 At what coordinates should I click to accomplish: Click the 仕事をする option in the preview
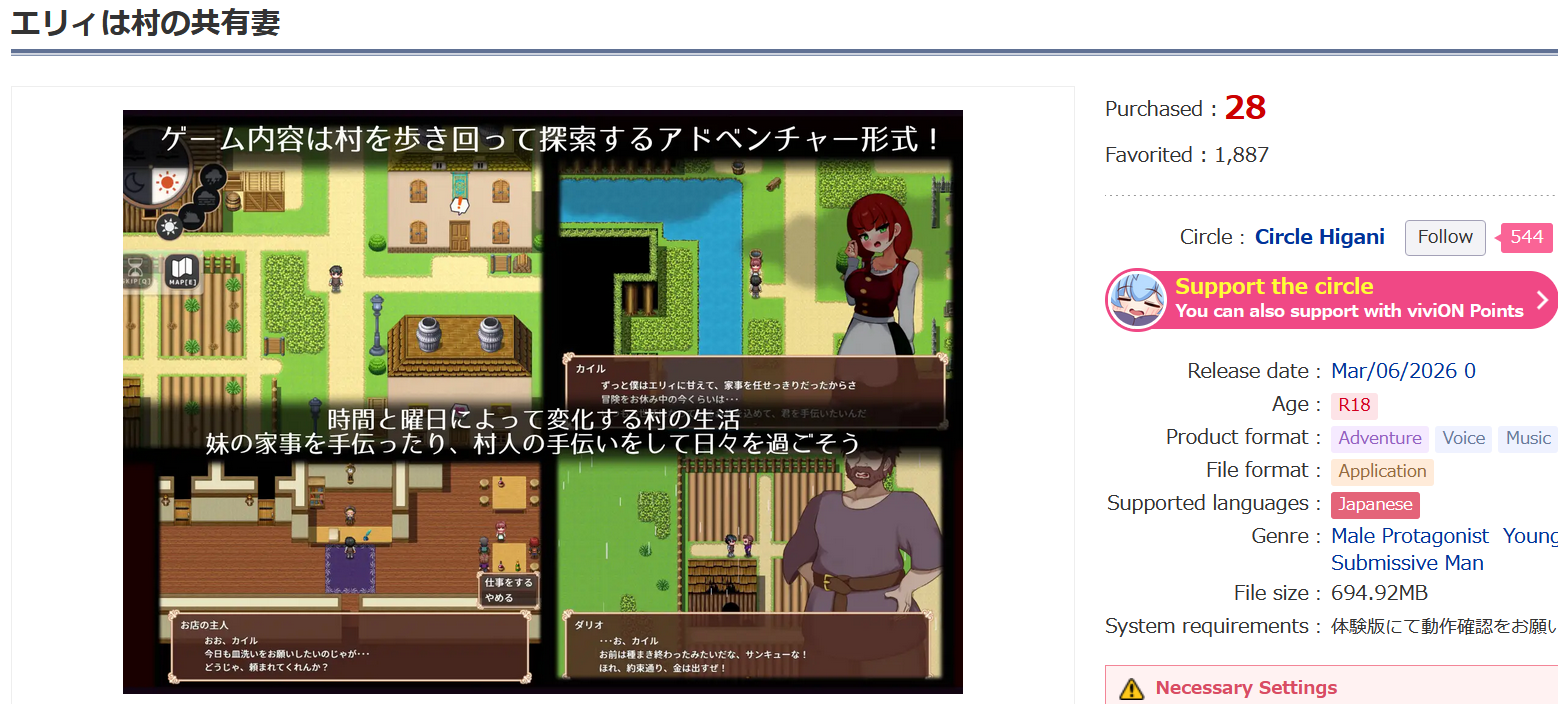pyautogui.click(x=508, y=582)
